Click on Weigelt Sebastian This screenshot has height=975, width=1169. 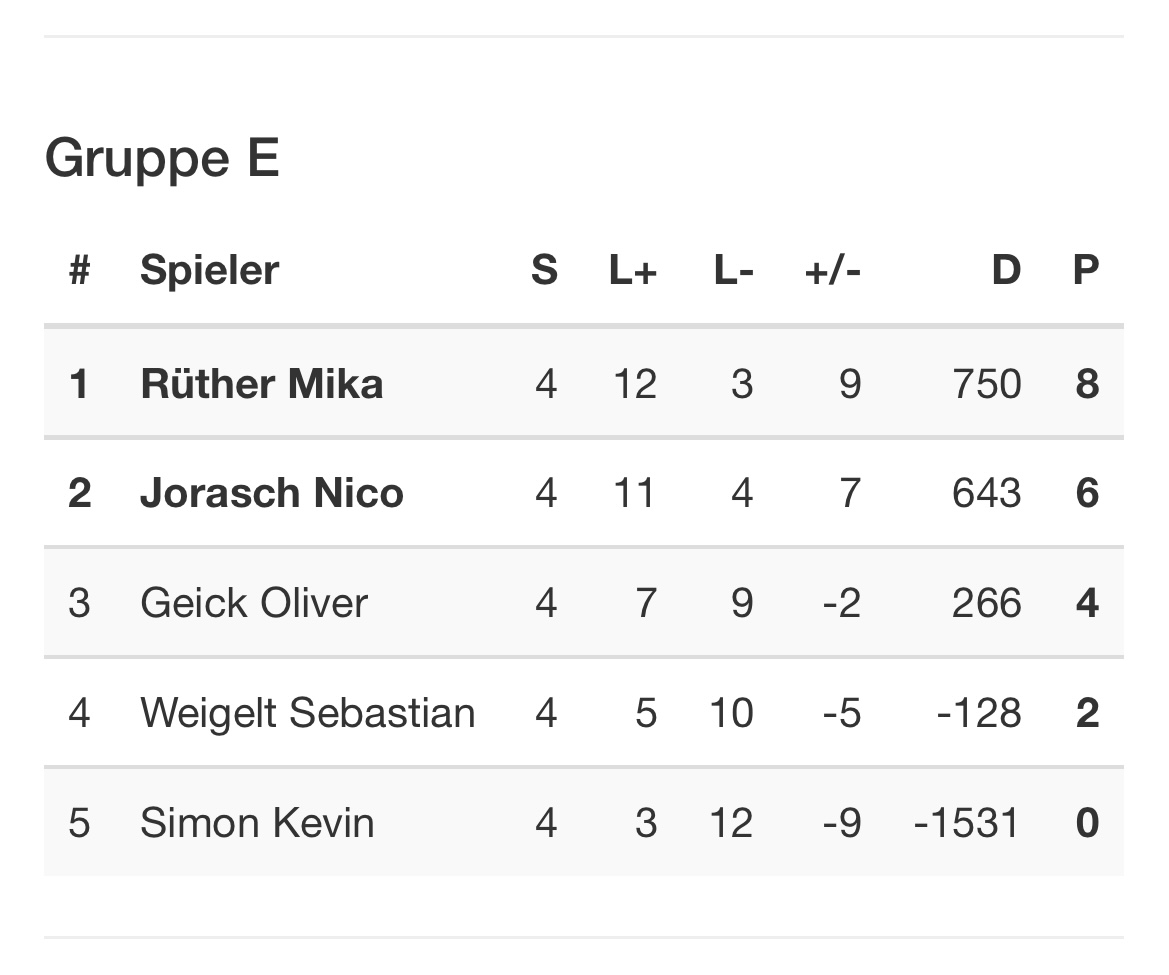tap(307, 713)
